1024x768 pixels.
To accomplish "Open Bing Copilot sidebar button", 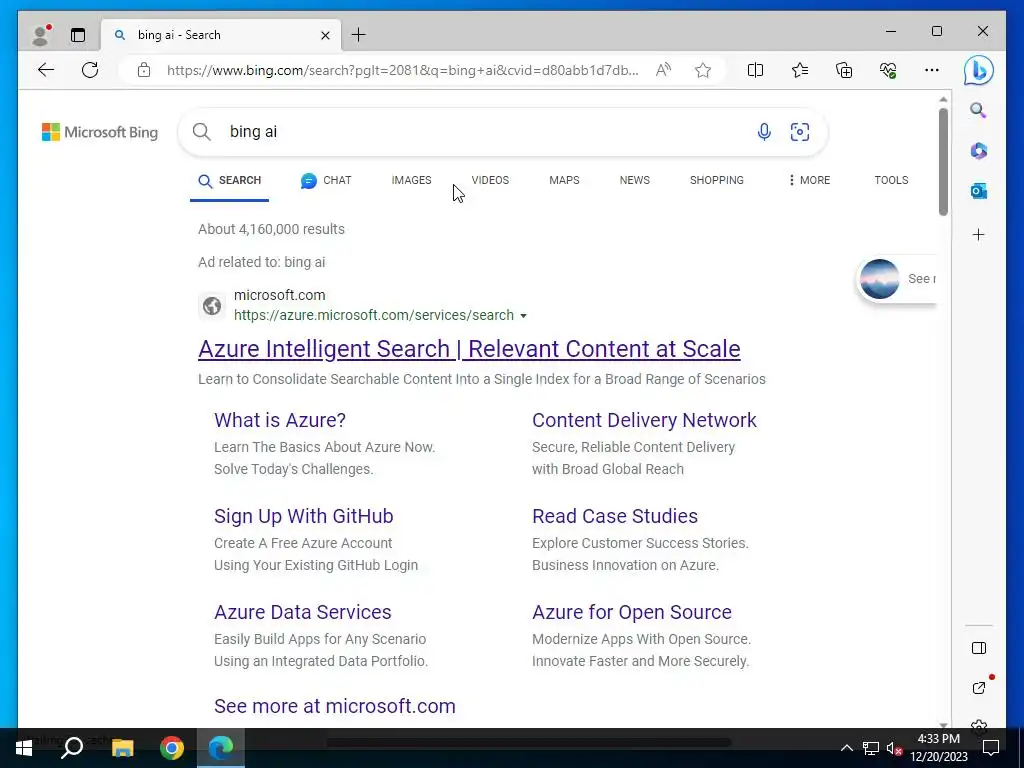I will click(979, 70).
